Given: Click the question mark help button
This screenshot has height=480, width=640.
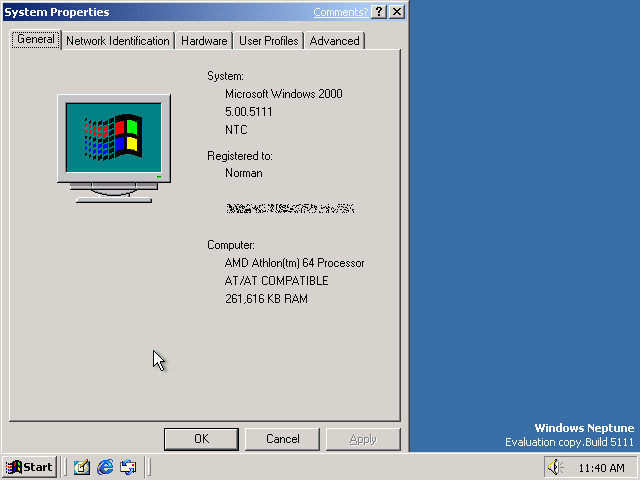Looking at the screenshot, I should pos(379,12).
